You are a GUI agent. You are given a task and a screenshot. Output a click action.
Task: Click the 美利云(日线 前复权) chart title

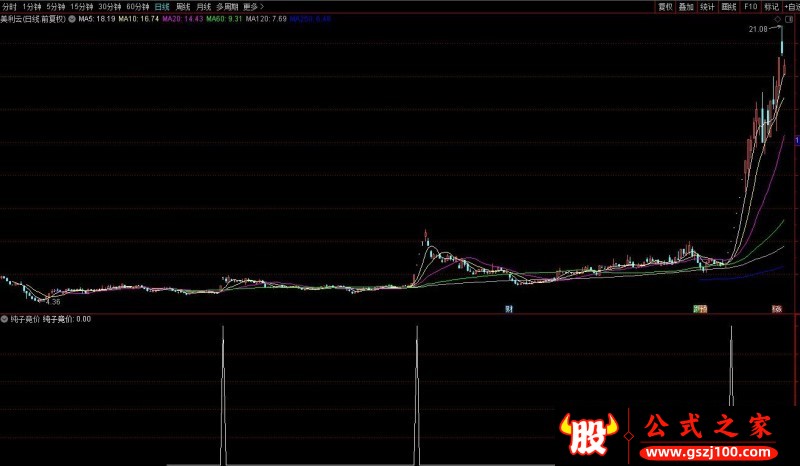point(33,19)
